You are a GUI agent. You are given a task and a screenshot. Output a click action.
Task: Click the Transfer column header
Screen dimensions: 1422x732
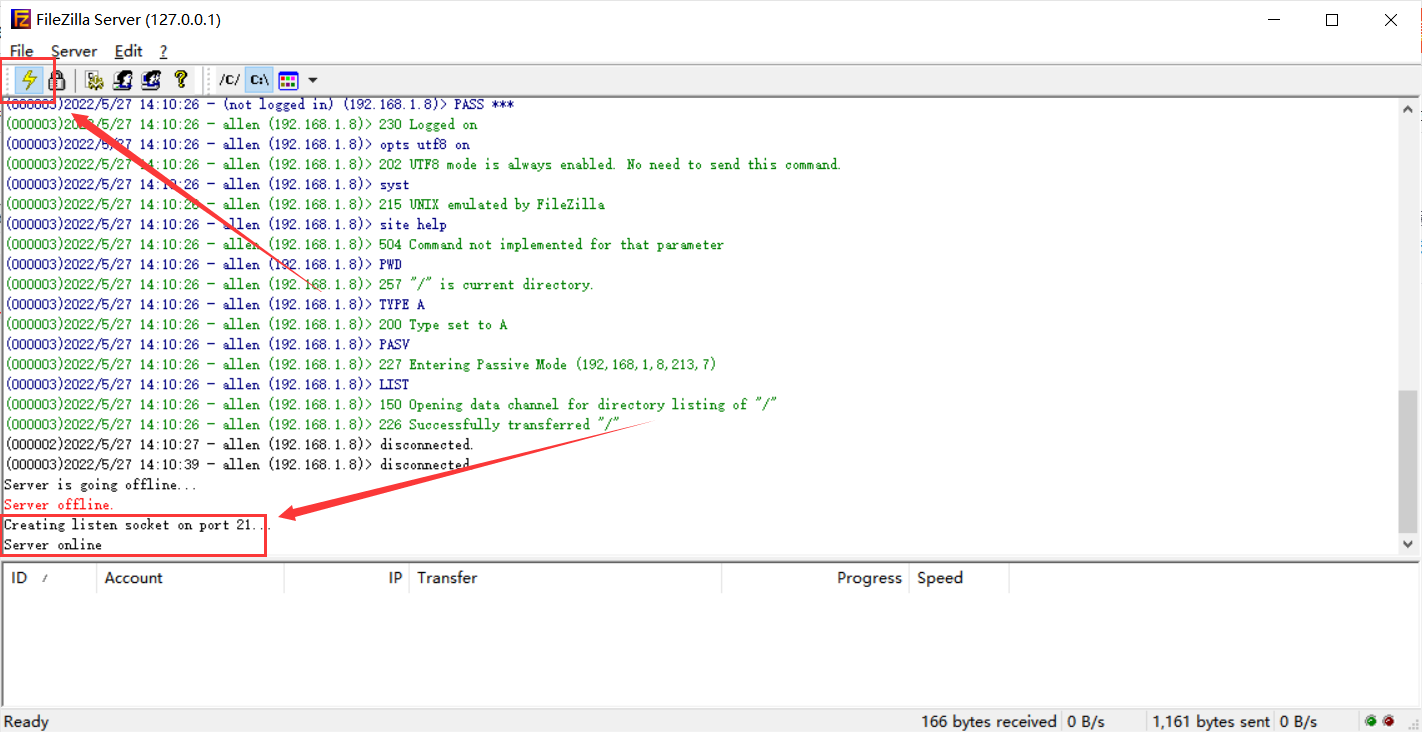click(565, 578)
